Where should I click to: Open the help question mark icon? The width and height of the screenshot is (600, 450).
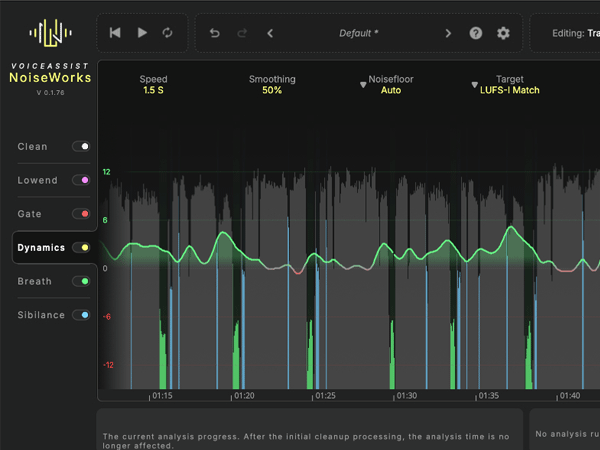pos(476,33)
